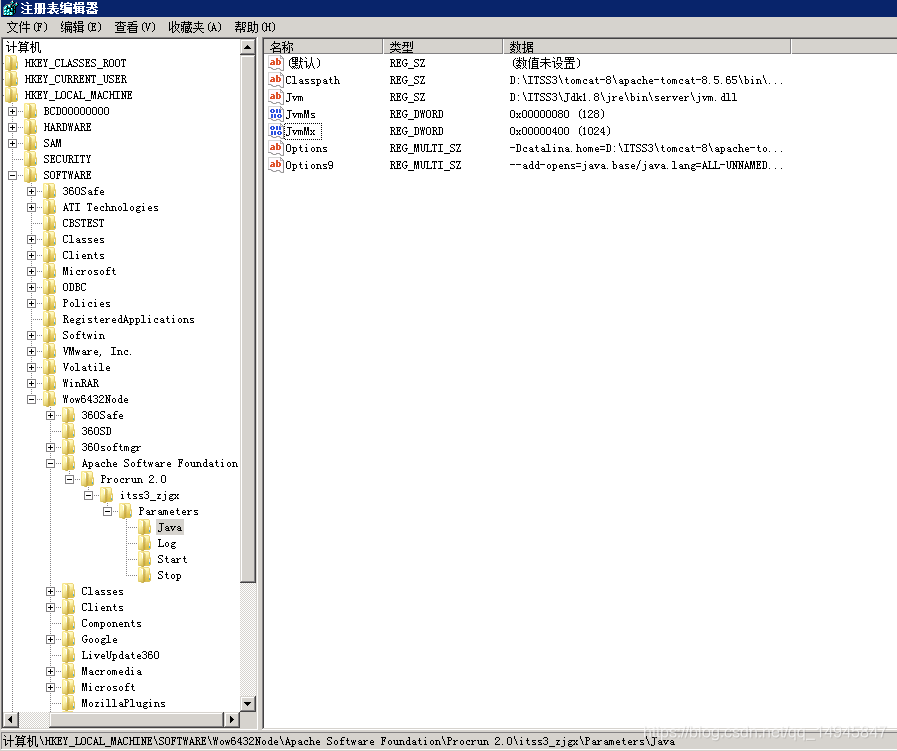The image size is (897, 751).
Task: Open the 查看(V) menu
Action: click(135, 27)
